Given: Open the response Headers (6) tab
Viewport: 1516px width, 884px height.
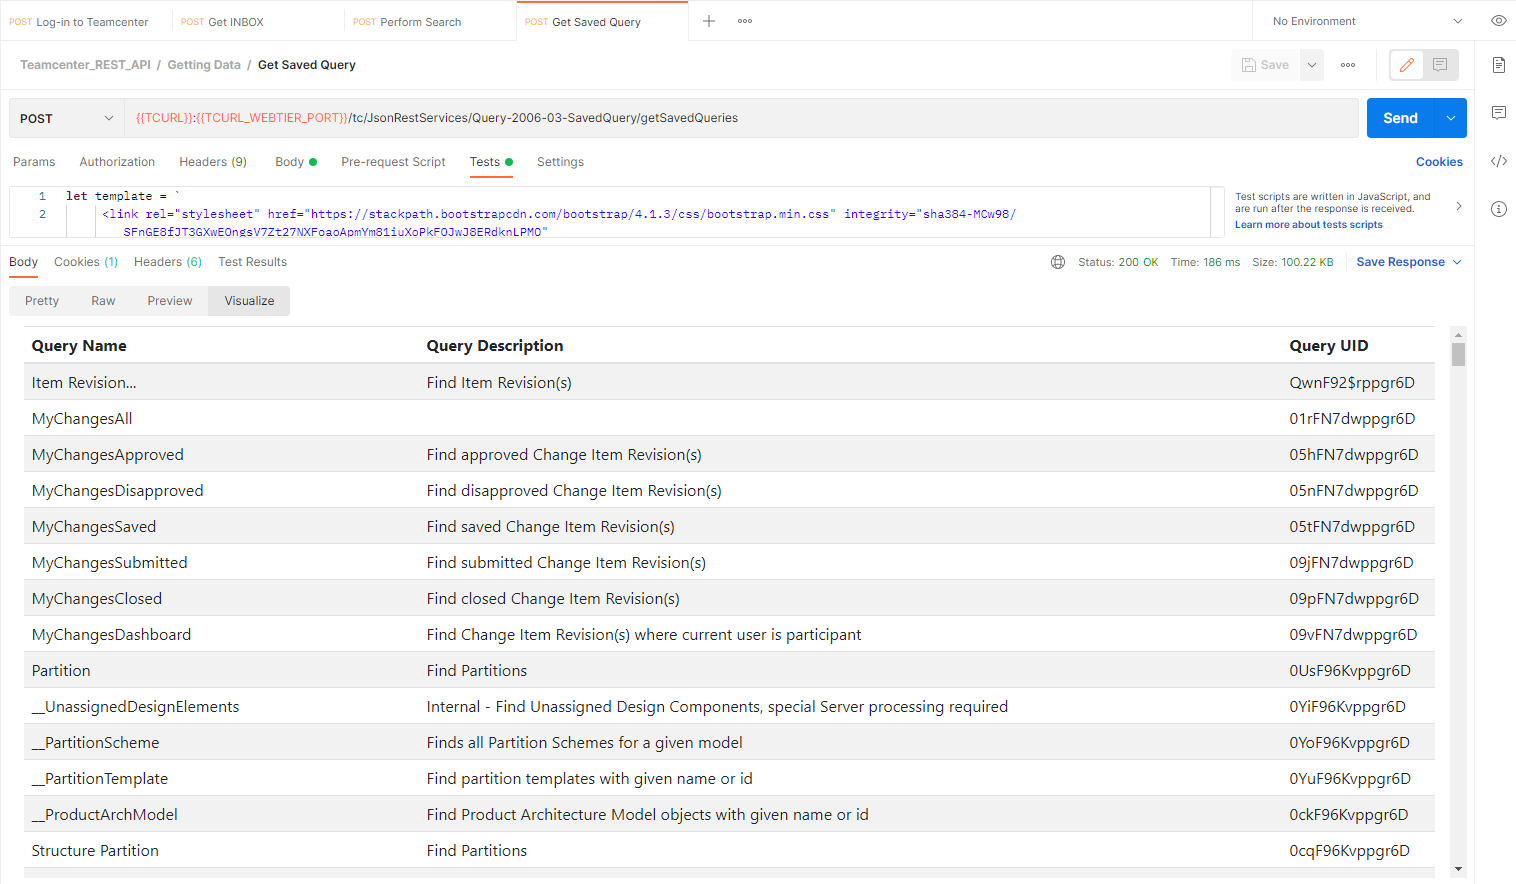Looking at the screenshot, I should tap(168, 262).
